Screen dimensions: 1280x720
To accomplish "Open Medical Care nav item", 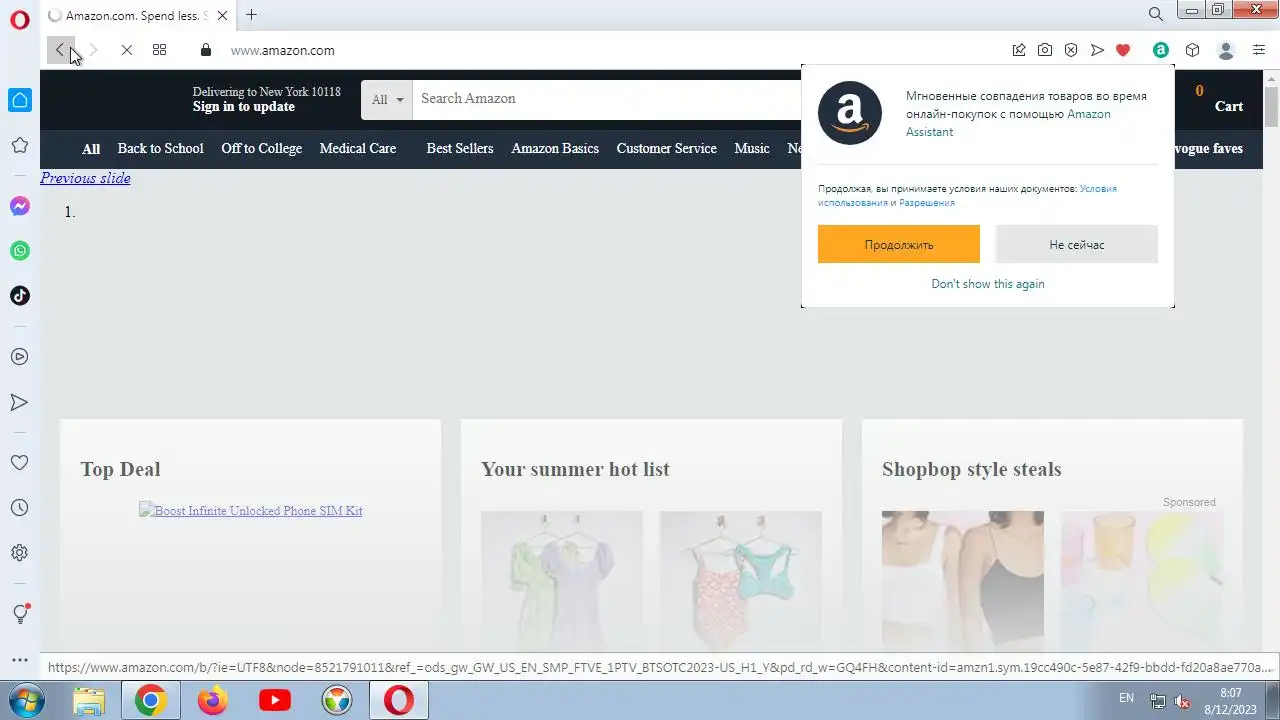I will pyautogui.click(x=358, y=148).
